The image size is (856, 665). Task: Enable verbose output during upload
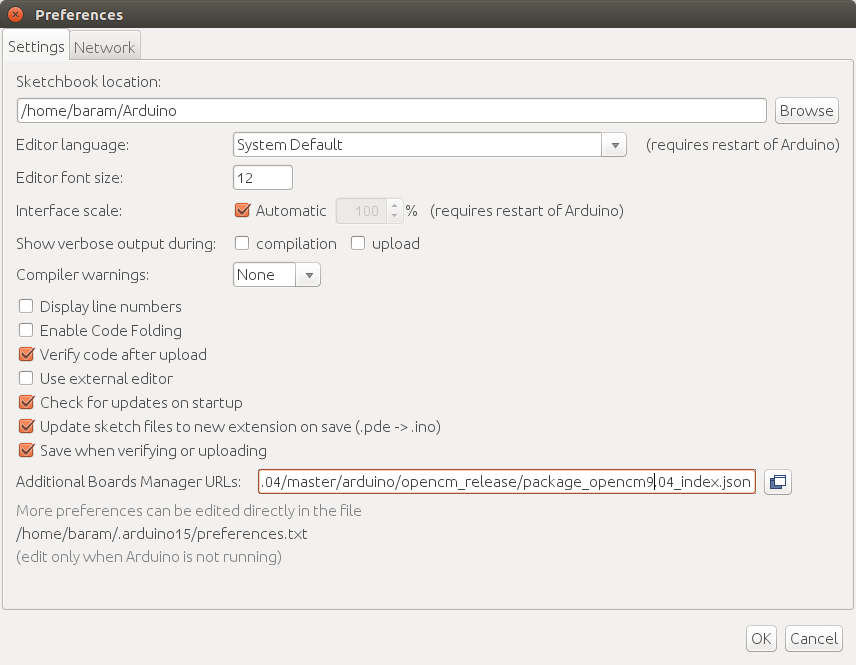pyautogui.click(x=357, y=243)
